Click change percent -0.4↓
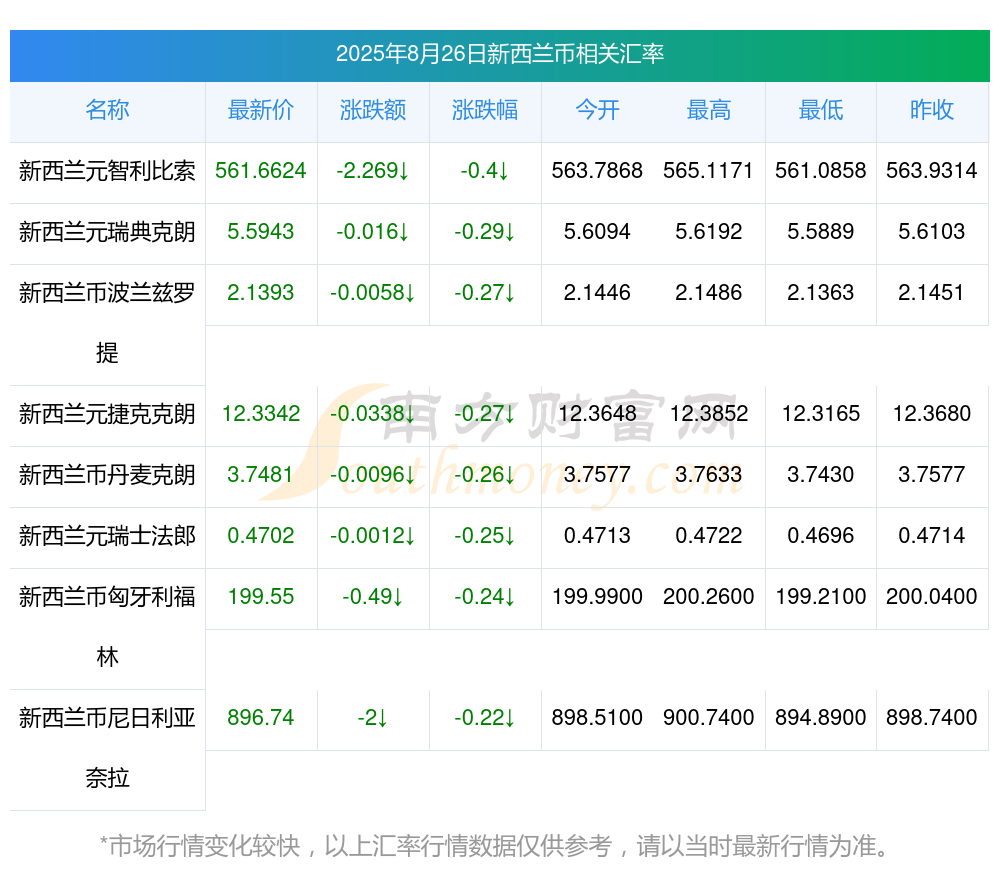 (x=485, y=171)
